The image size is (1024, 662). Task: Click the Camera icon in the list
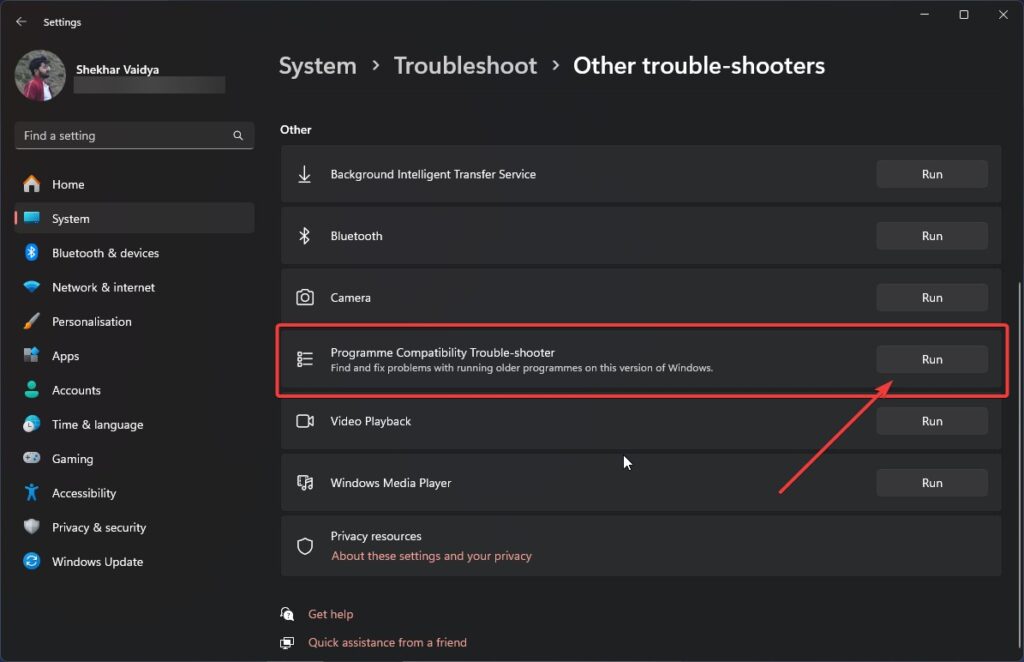click(304, 298)
